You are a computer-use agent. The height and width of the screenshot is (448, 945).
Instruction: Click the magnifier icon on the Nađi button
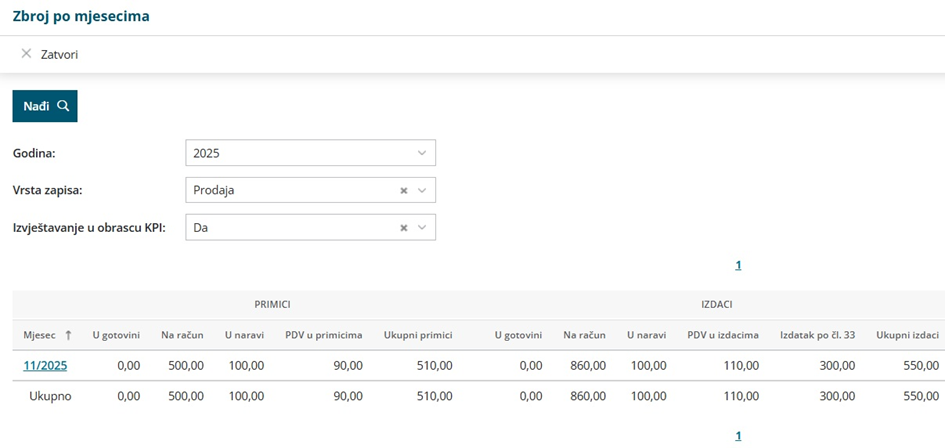[63, 106]
